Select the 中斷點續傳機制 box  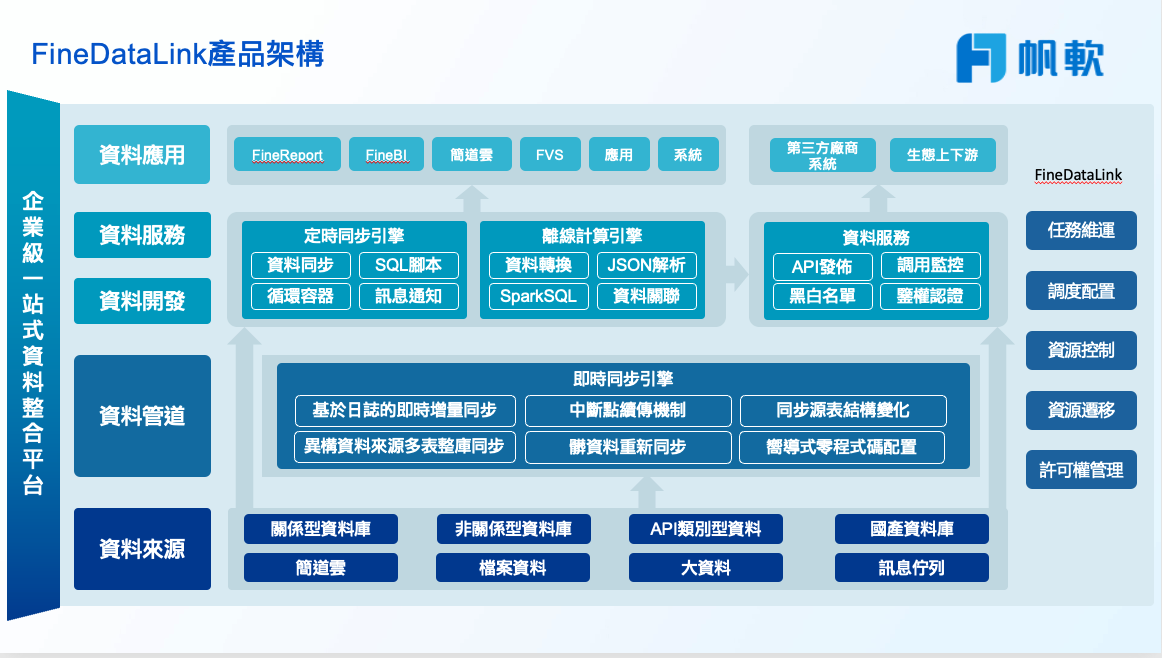pyautogui.click(x=628, y=411)
